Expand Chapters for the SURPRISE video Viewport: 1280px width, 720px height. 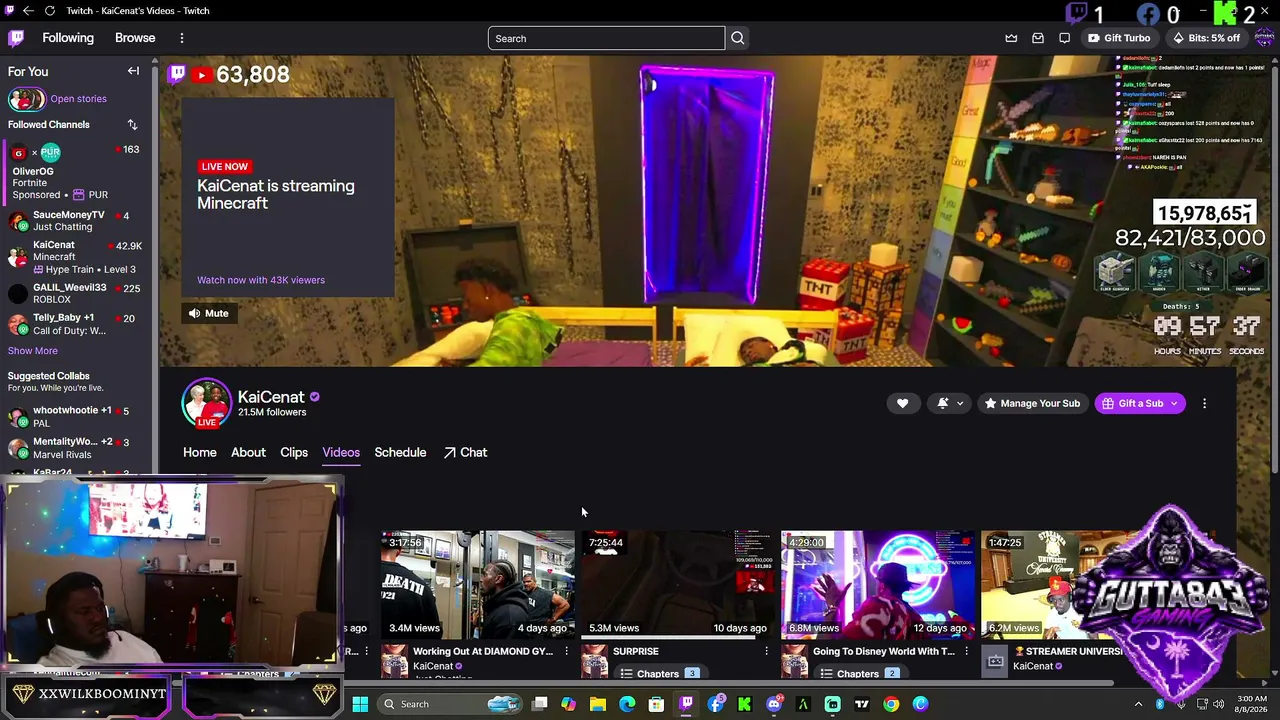659,674
